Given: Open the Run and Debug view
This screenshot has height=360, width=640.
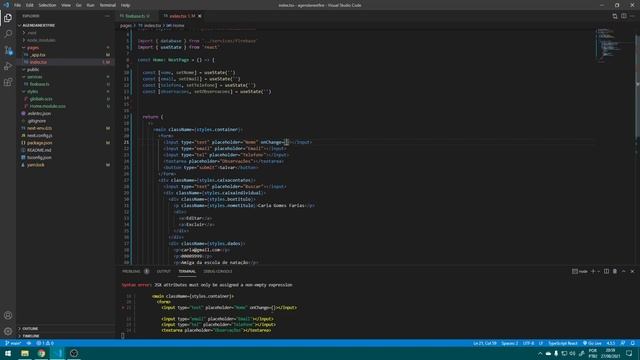Looking at the screenshot, I should (8, 66).
